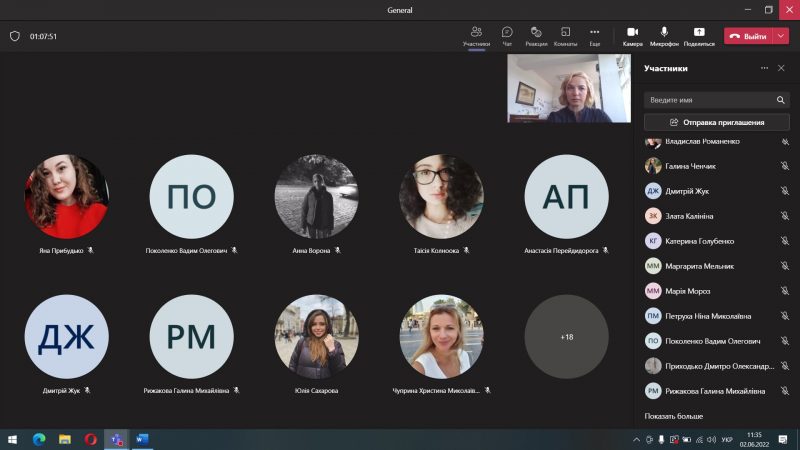
Task: Click the Поделиться share screen icon
Action: click(699, 36)
